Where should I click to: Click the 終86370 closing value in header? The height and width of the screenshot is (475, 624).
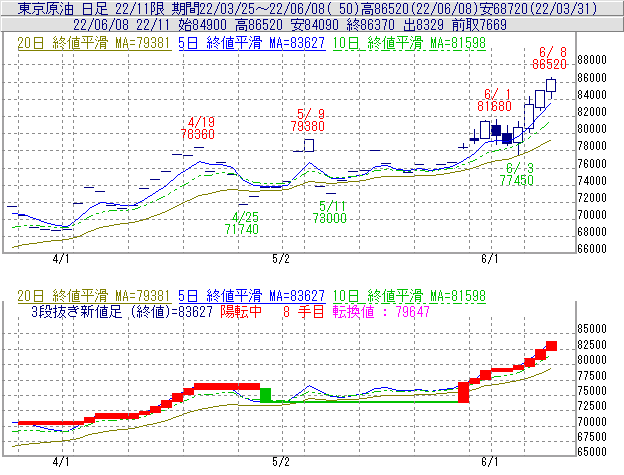370,25
